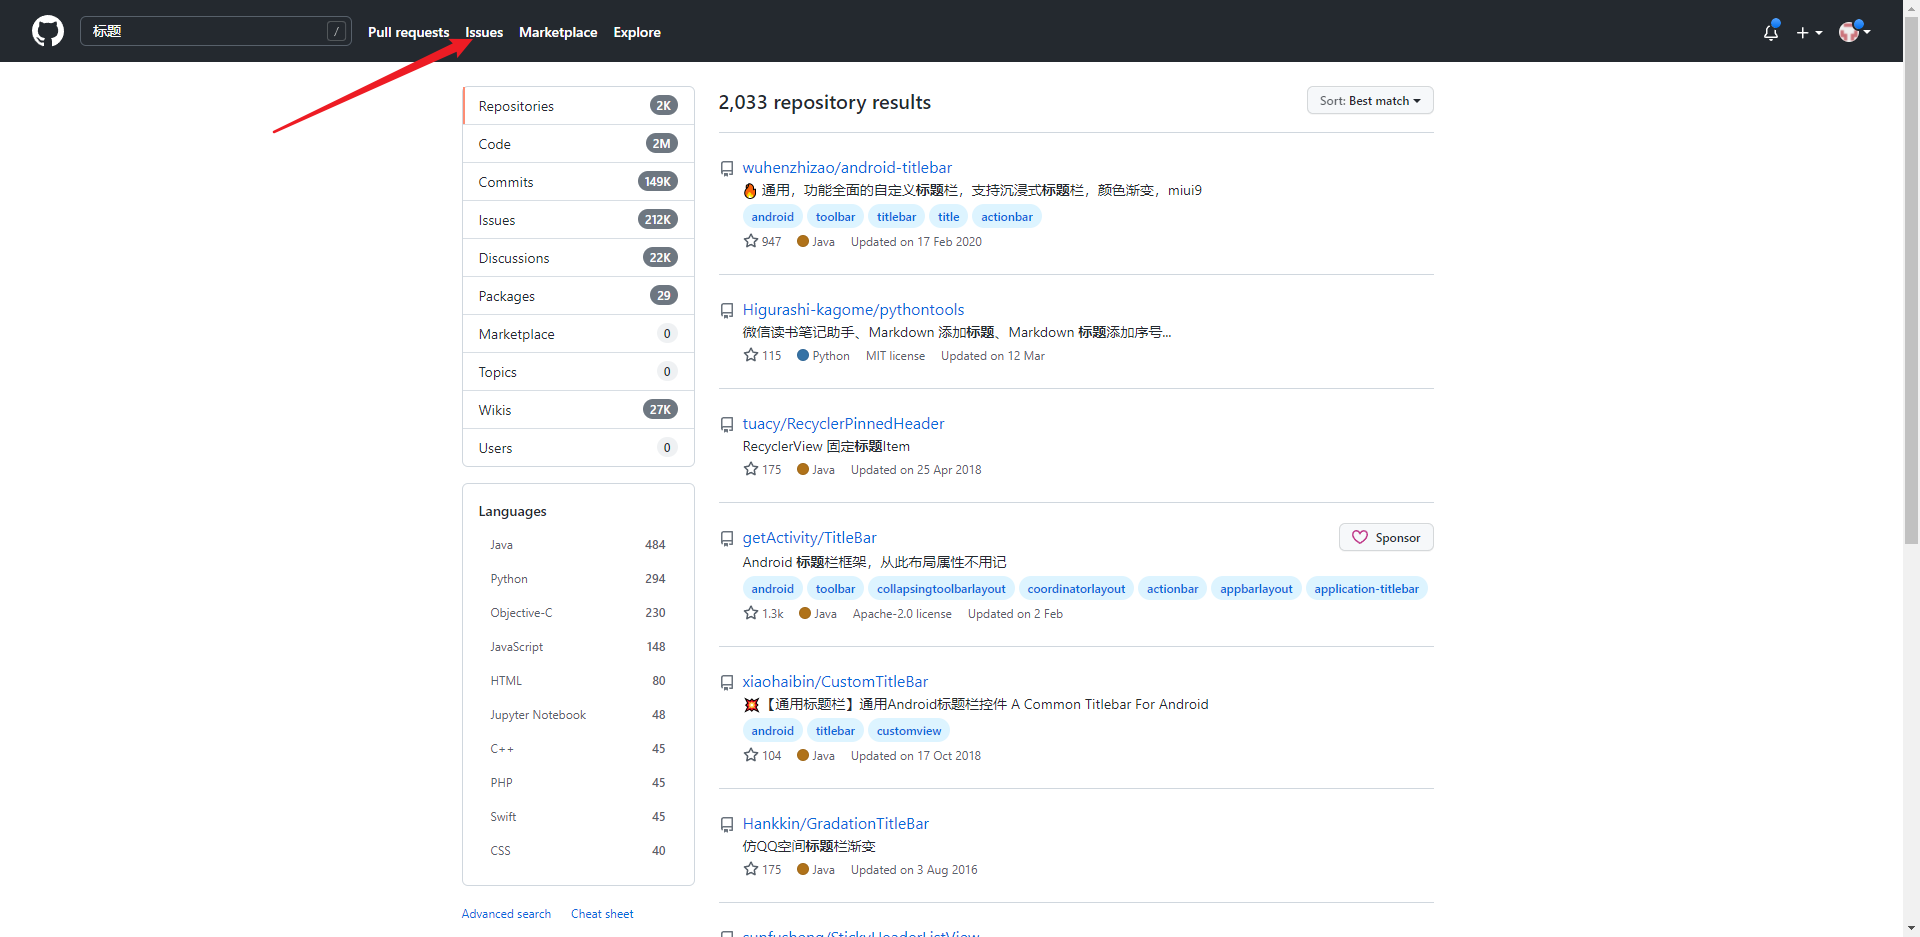Click the GitHub Octocat logo
This screenshot has width=1920, height=937.
[x=47, y=31]
